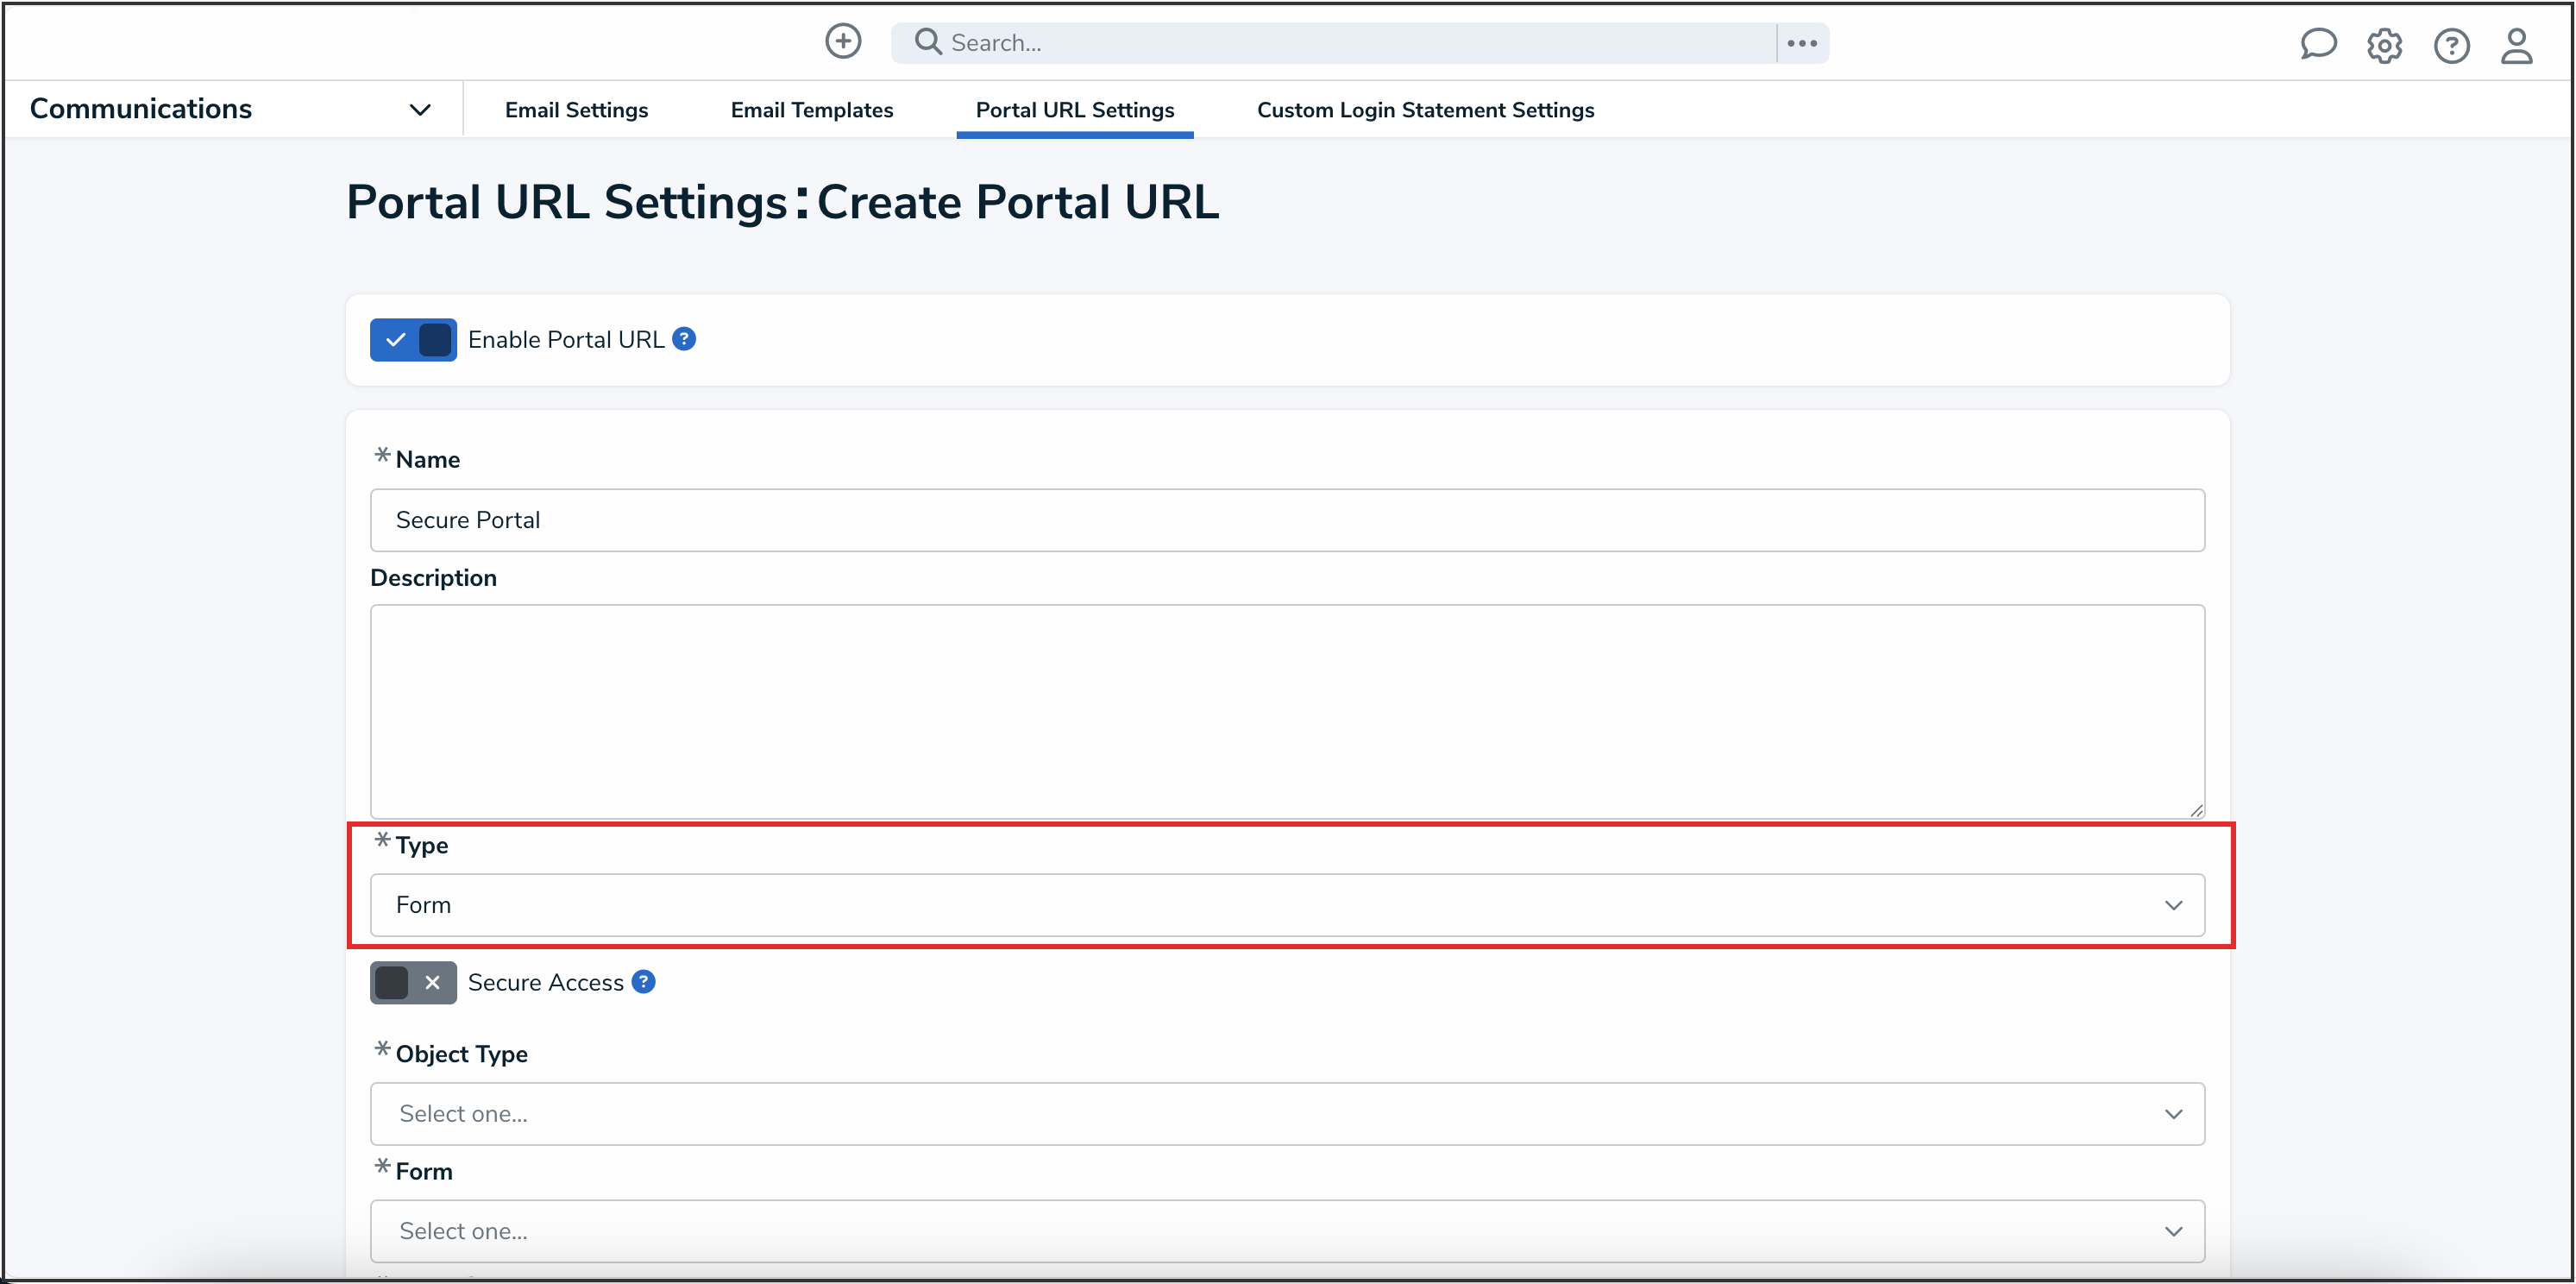Switch to Email Settings tab
This screenshot has width=2576, height=1284.
pyautogui.click(x=576, y=110)
